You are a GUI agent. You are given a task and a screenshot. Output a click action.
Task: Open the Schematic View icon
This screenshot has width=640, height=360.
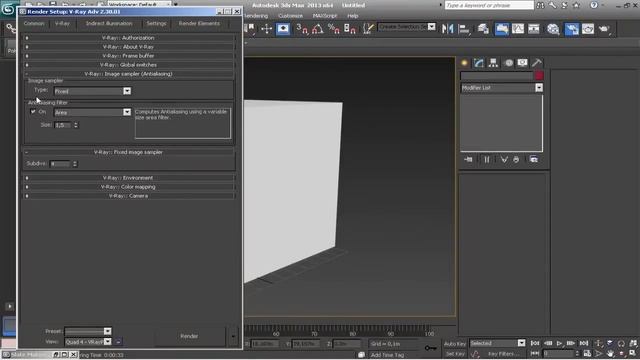533,29
